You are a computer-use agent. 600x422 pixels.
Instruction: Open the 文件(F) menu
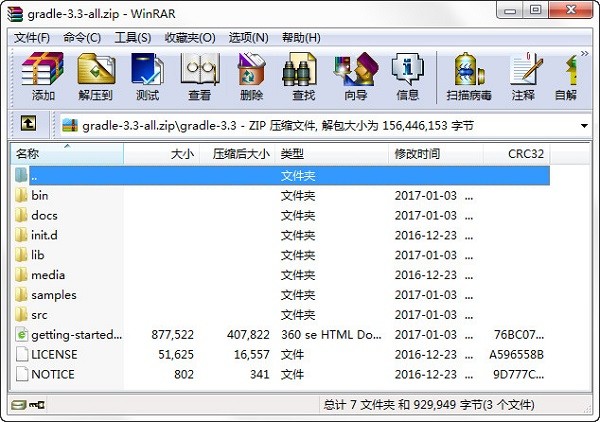coord(32,37)
